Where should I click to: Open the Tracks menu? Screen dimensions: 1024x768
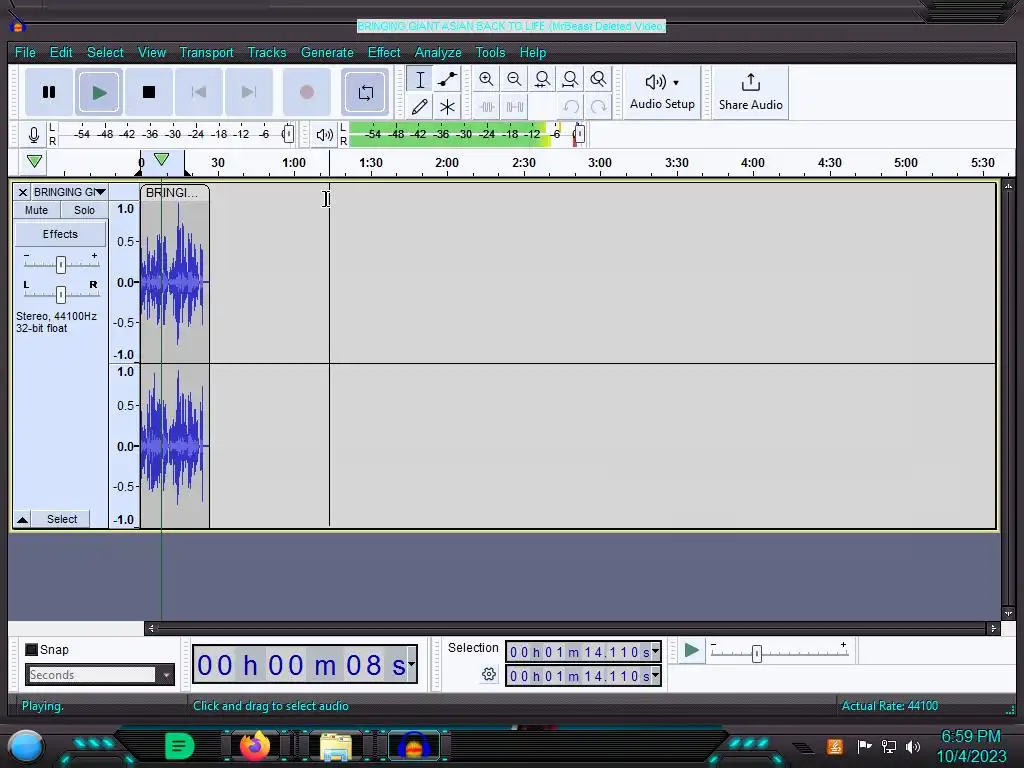tap(266, 52)
